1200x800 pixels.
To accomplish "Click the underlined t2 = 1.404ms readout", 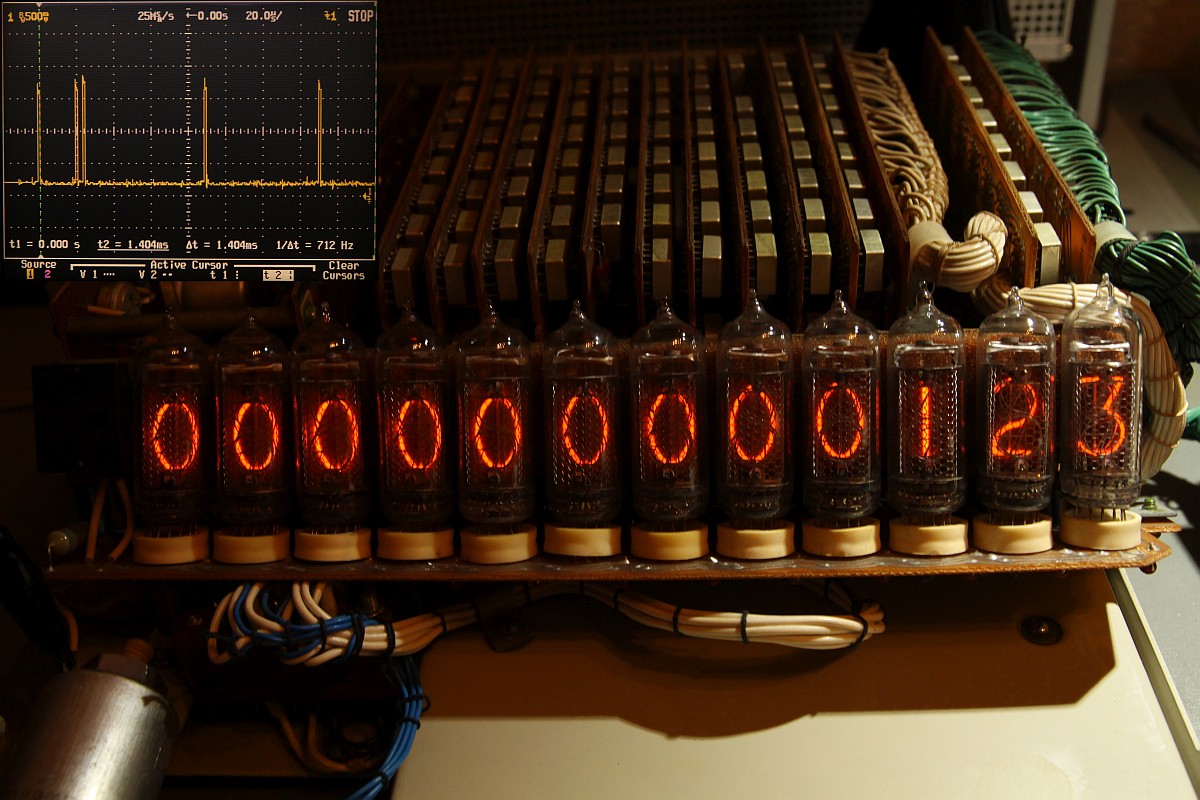I will click(x=133, y=245).
